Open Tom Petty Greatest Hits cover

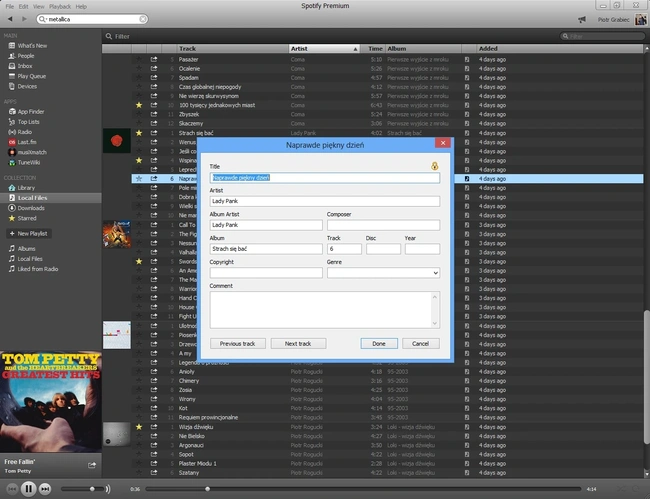point(51,402)
